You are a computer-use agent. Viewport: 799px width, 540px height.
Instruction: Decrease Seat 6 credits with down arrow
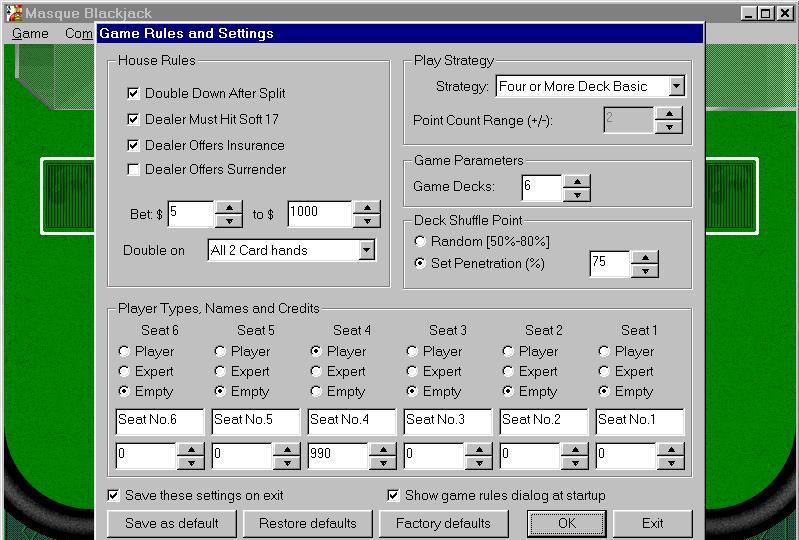pyautogui.click(x=191, y=462)
